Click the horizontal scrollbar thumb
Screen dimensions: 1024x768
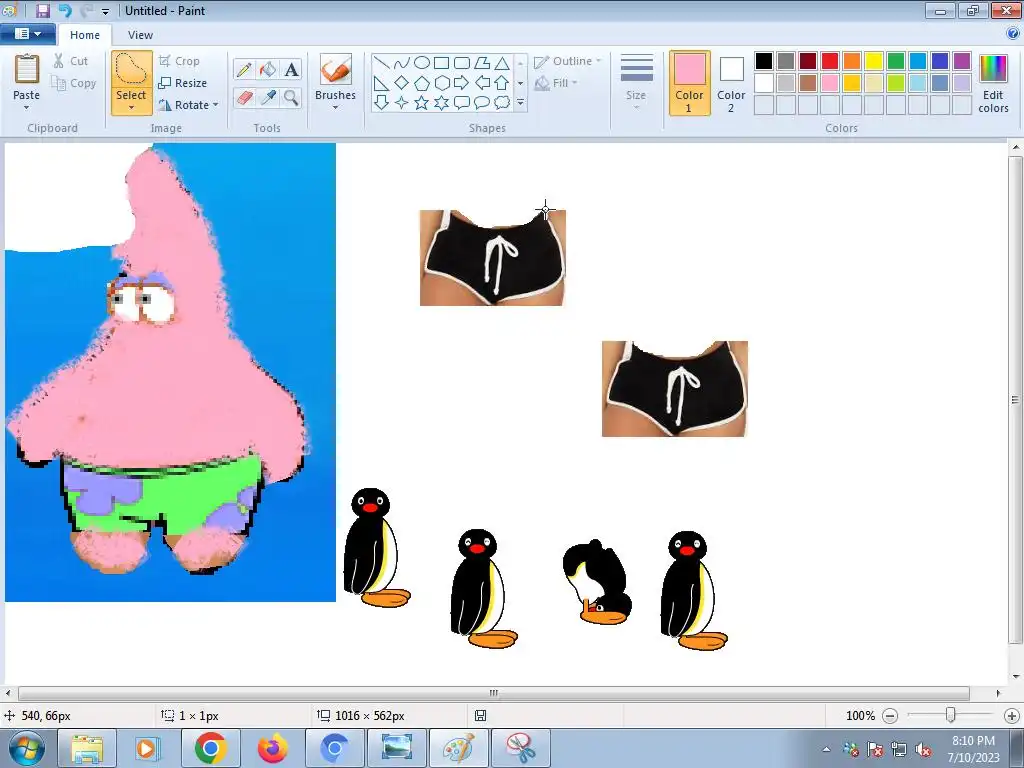pyautogui.click(x=494, y=693)
